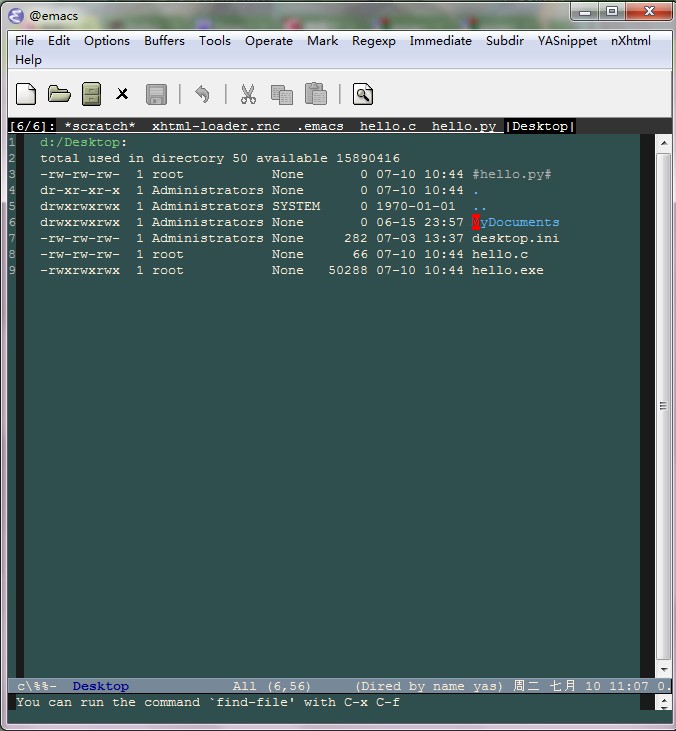Click the Search magnifier icon
Image resolution: width=676 pixels, height=731 pixels.
click(363, 94)
